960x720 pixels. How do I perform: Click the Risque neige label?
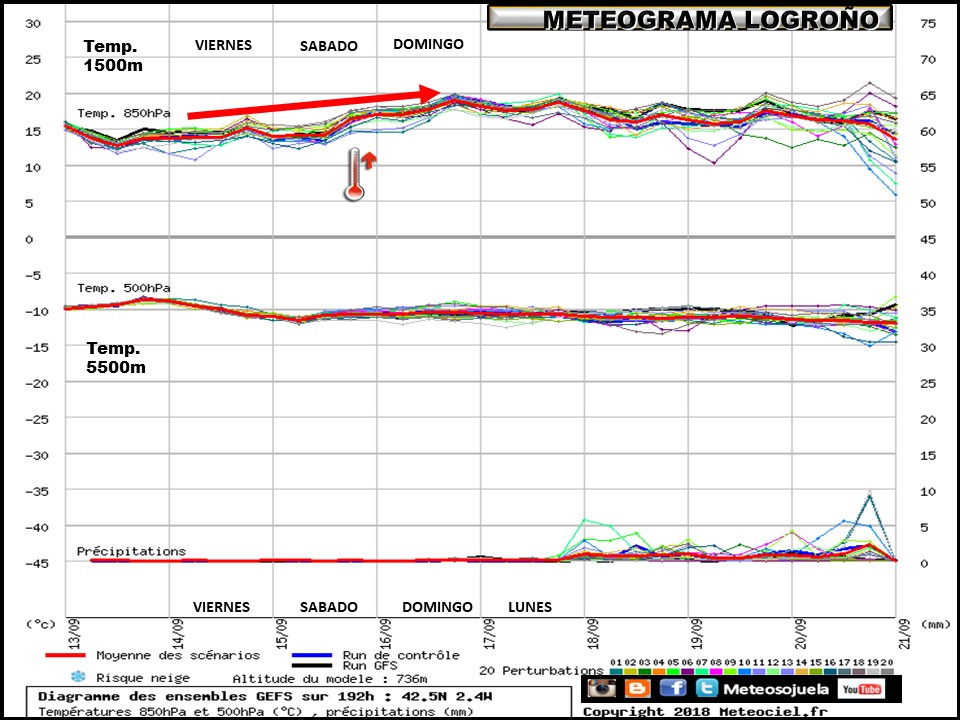click(143, 678)
